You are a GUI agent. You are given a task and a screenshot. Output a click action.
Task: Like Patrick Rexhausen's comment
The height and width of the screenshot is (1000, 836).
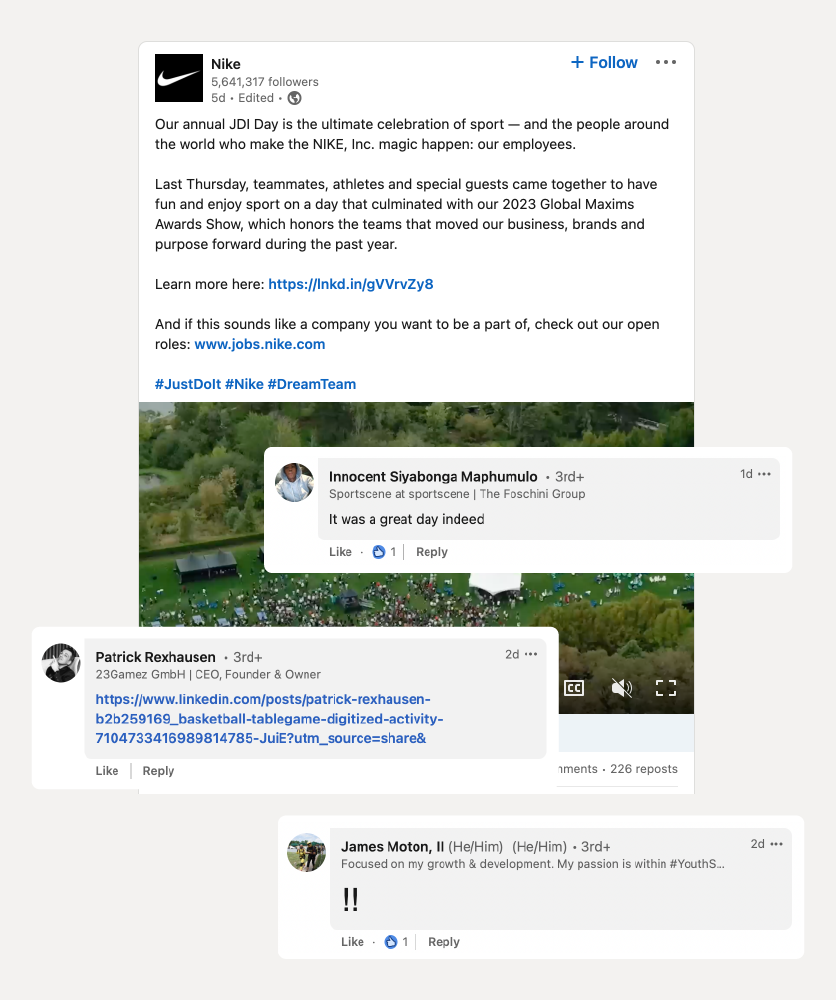click(x=107, y=771)
